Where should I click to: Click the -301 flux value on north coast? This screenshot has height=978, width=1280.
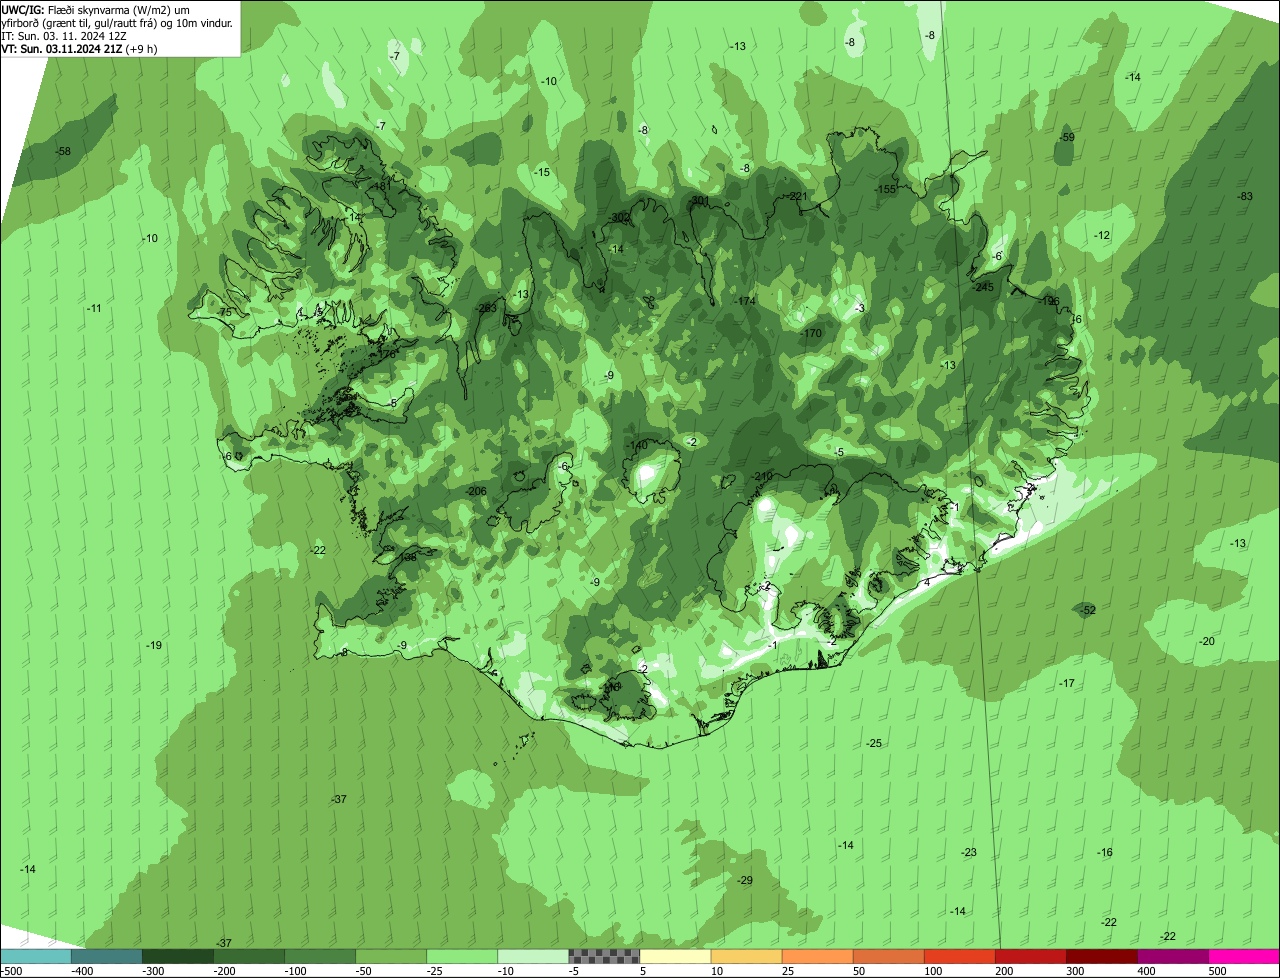699,201
